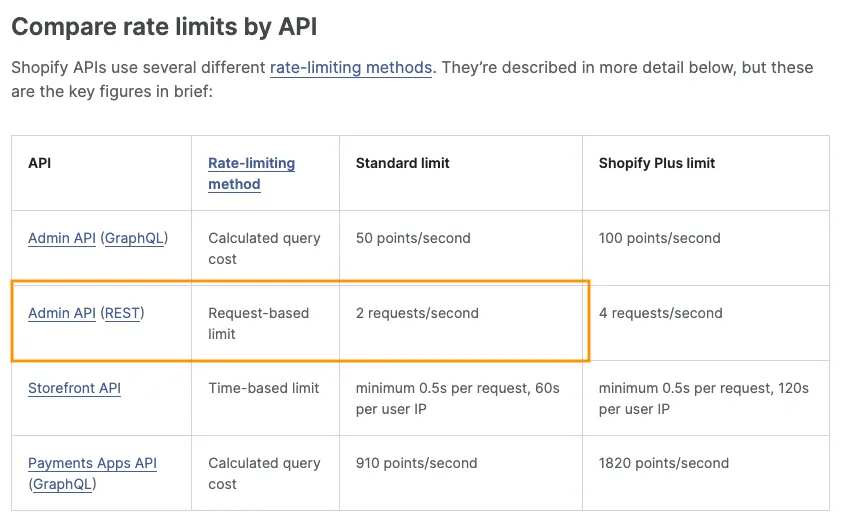Select 'Calculated query cost' in Admin GraphQL row

point(265,248)
